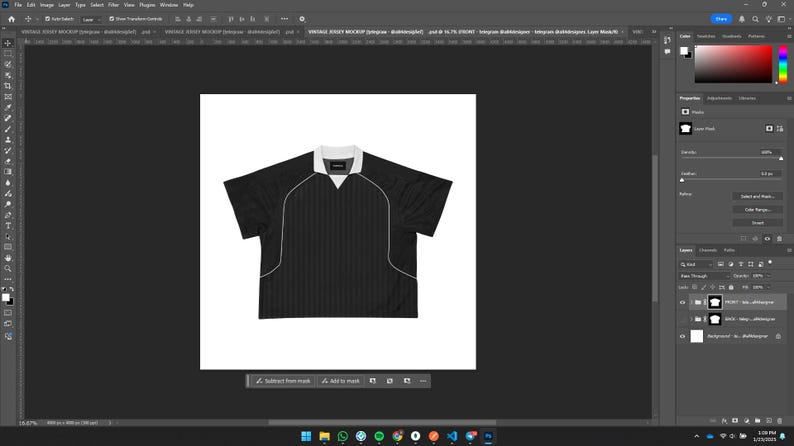The height and width of the screenshot is (446, 794).
Task: Open more options ellipsis in options bar
Action: coord(284,19)
